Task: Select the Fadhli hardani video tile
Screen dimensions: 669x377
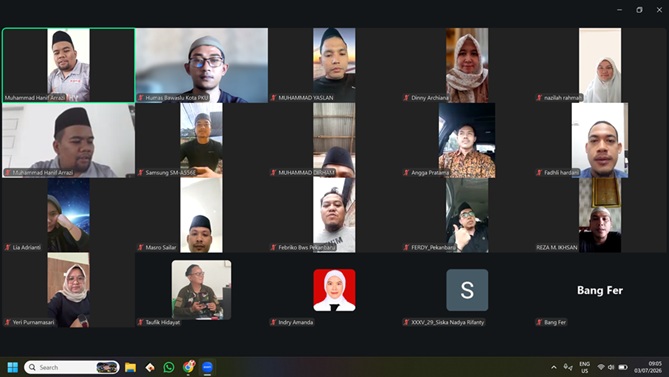Action: pyautogui.click(x=600, y=140)
